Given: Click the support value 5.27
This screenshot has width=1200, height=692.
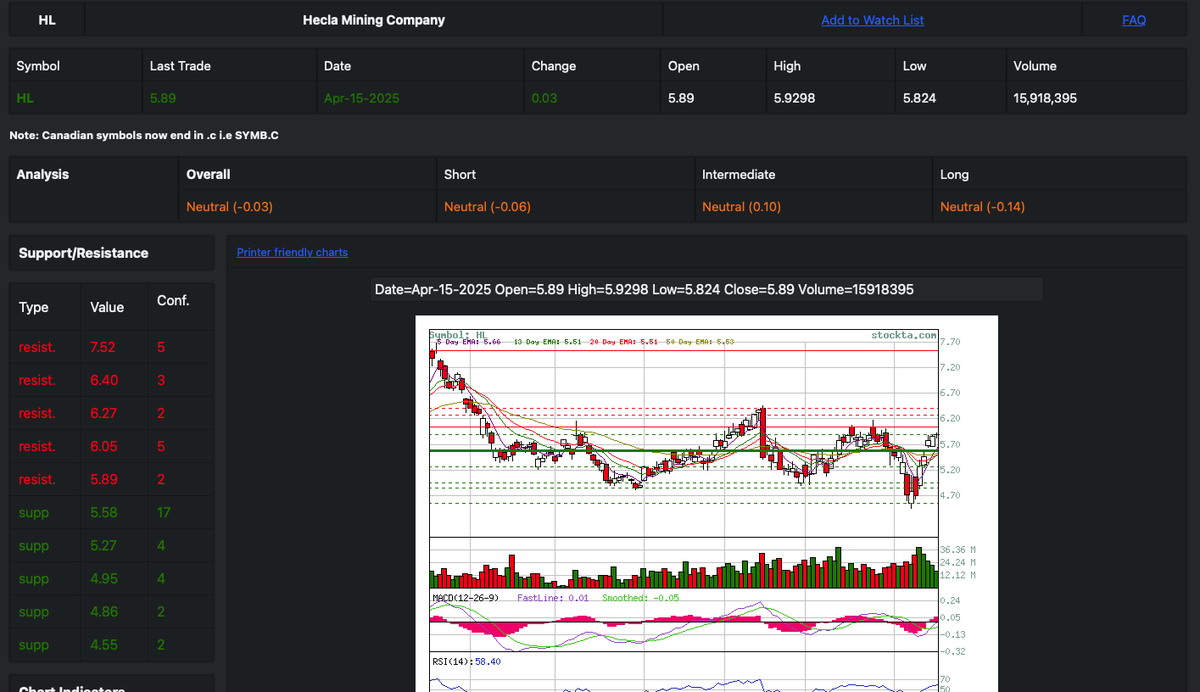Looking at the screenshot, I should pyautogui.click(x=103, y=545).
